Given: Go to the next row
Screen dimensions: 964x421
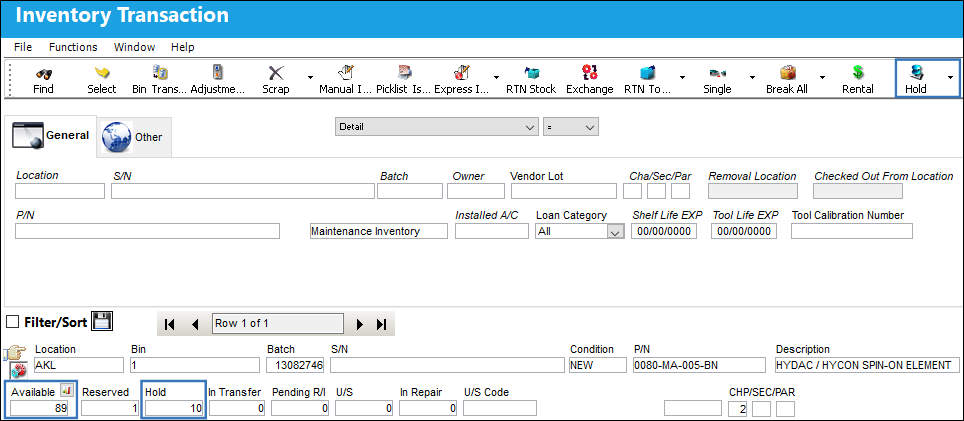Looking at the screenshot, I should (360, 325).
